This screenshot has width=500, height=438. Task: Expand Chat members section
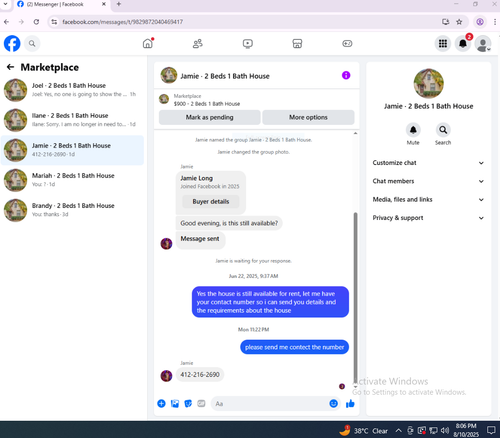point(428,181)
